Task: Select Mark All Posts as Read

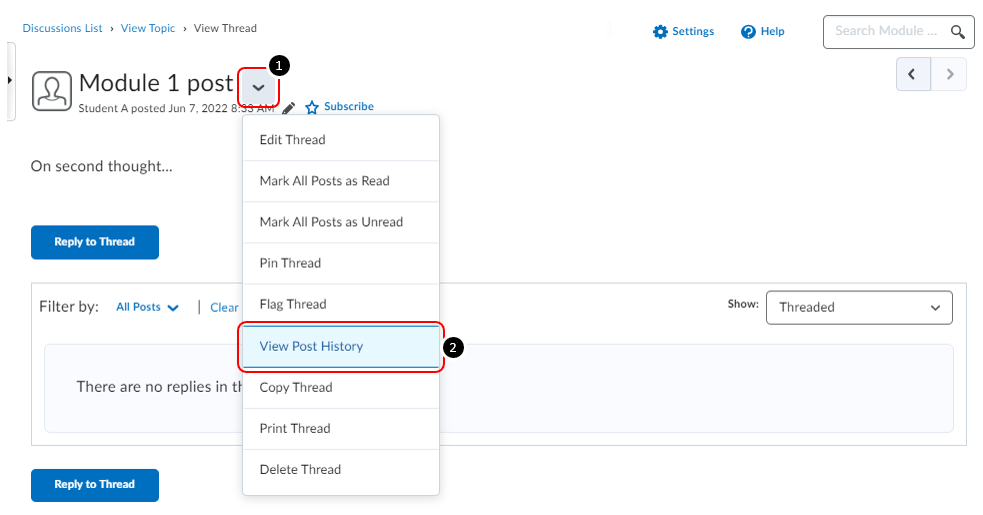Action: pyautogui.click(x=325, y=181)
